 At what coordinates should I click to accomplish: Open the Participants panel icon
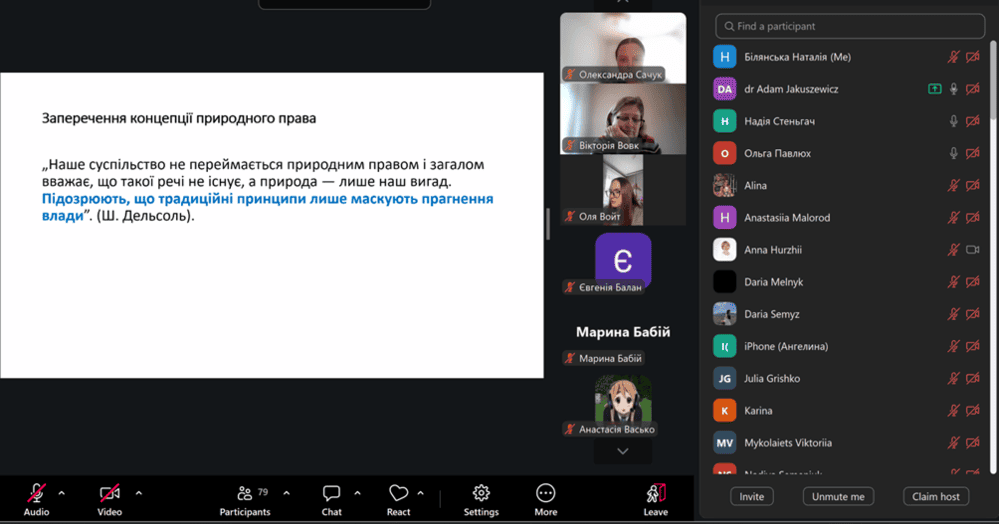tap(244, 493)
